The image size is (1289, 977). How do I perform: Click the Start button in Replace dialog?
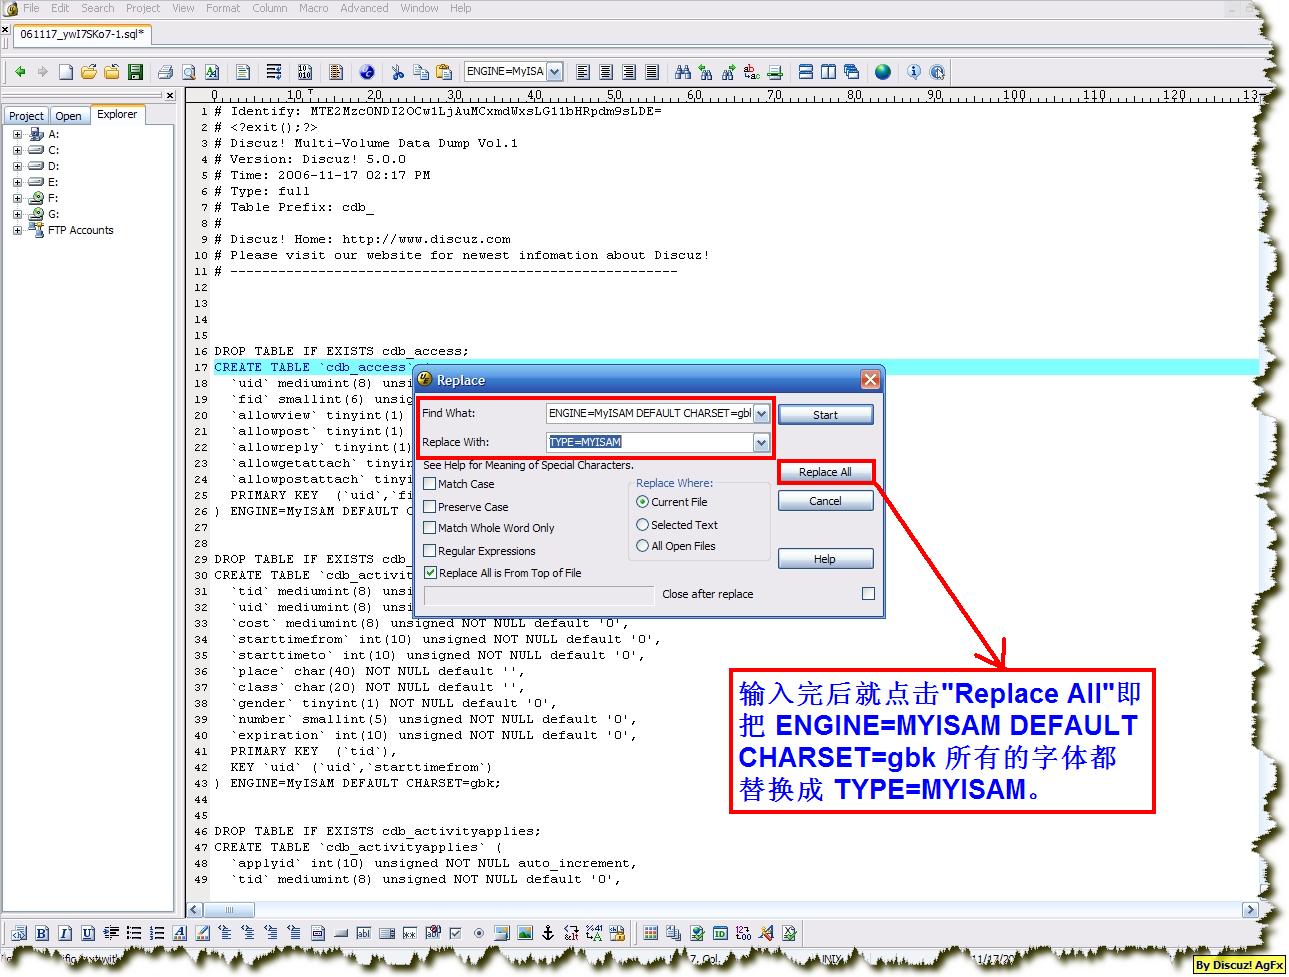coord(825,415)
